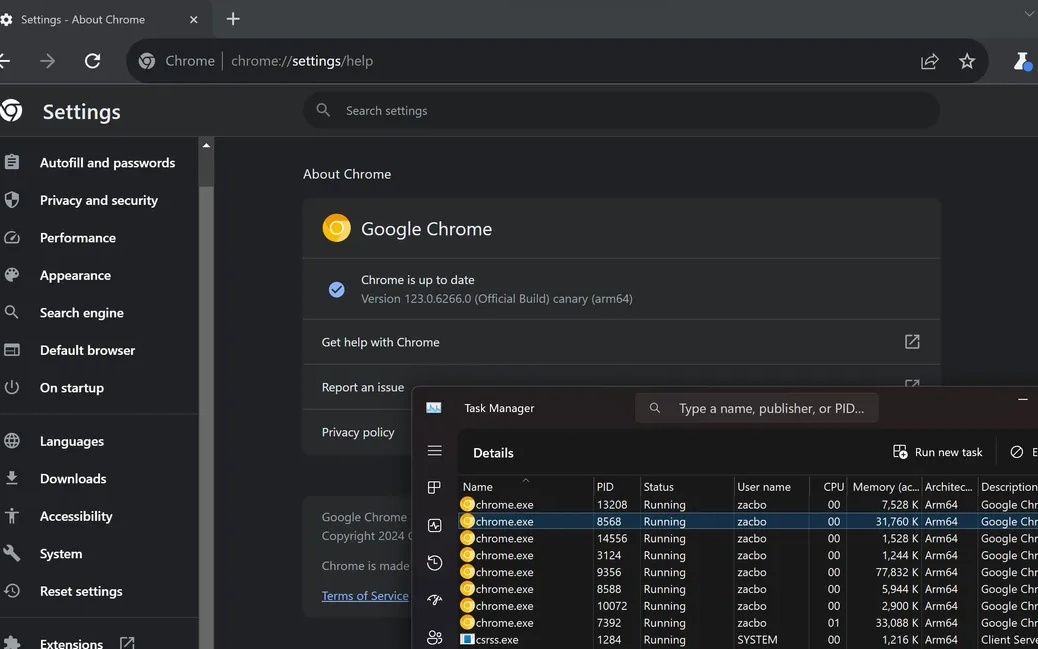Screen dimensions: 1038x649
Task: Click the sidebar scrollbar up arrow
Action: (x=206, y=146)
